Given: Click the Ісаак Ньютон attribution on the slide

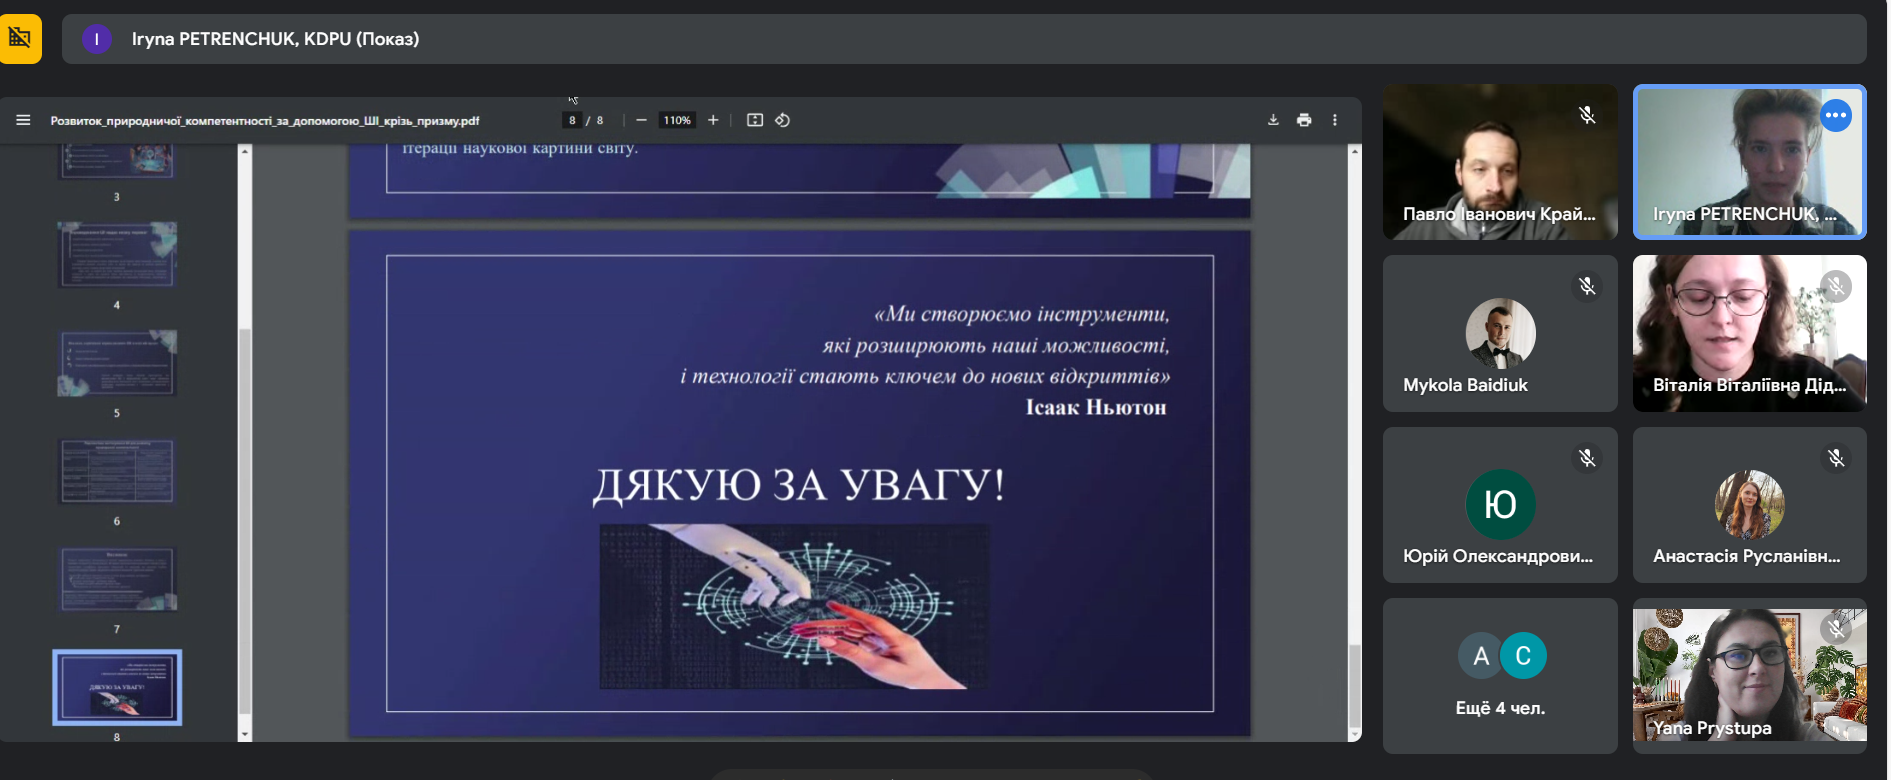Looking at the screenshot, I should point(1096,407).
